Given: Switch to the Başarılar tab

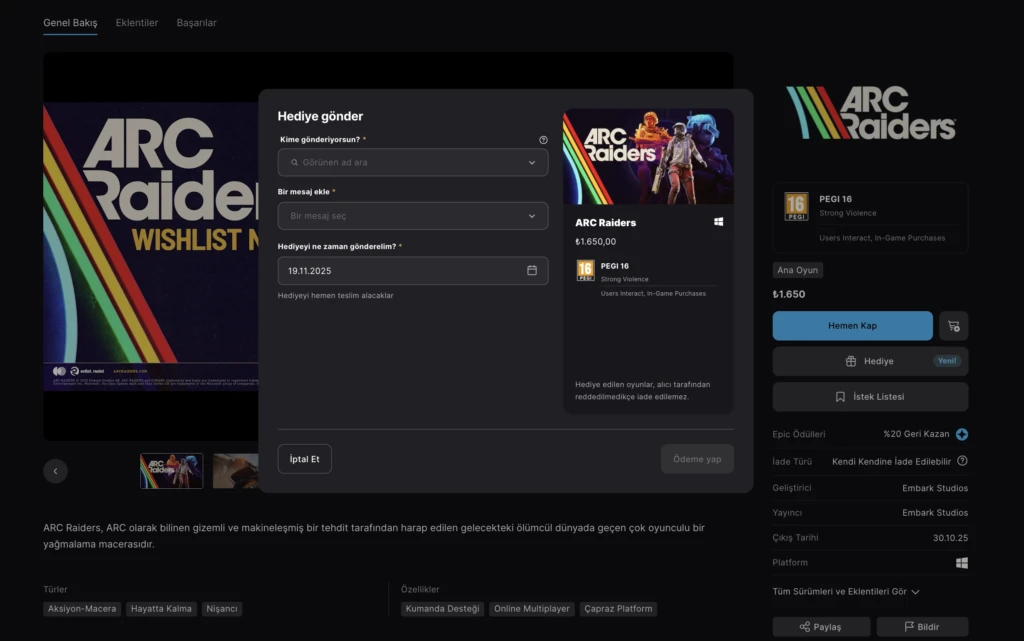Looking at the screenshot, I should (196, 22).
